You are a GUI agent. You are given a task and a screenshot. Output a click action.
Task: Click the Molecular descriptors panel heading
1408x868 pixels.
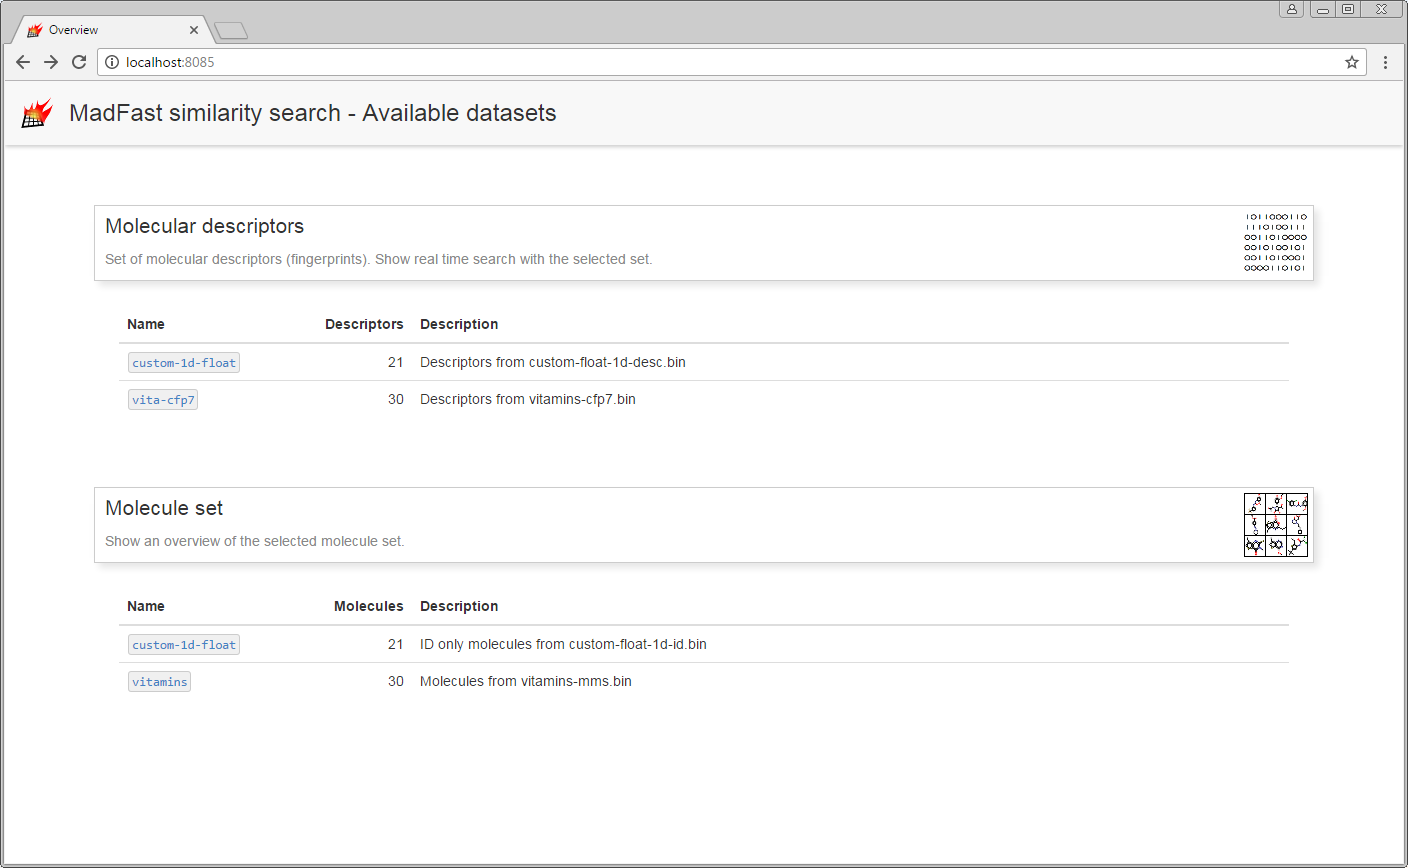point(204,226)
